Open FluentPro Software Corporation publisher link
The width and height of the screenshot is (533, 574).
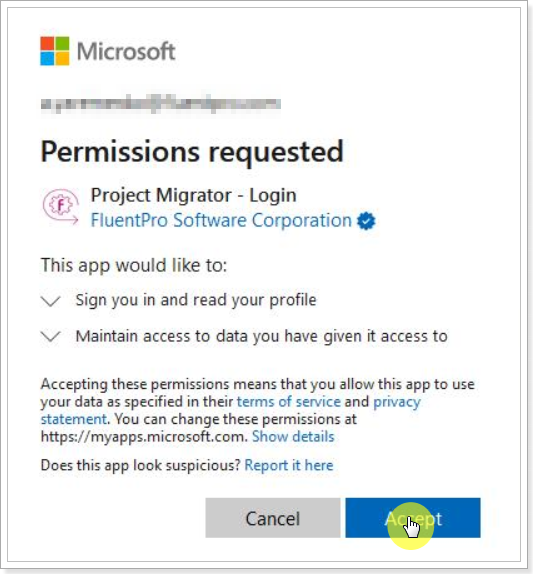click(x=221, y=220)
